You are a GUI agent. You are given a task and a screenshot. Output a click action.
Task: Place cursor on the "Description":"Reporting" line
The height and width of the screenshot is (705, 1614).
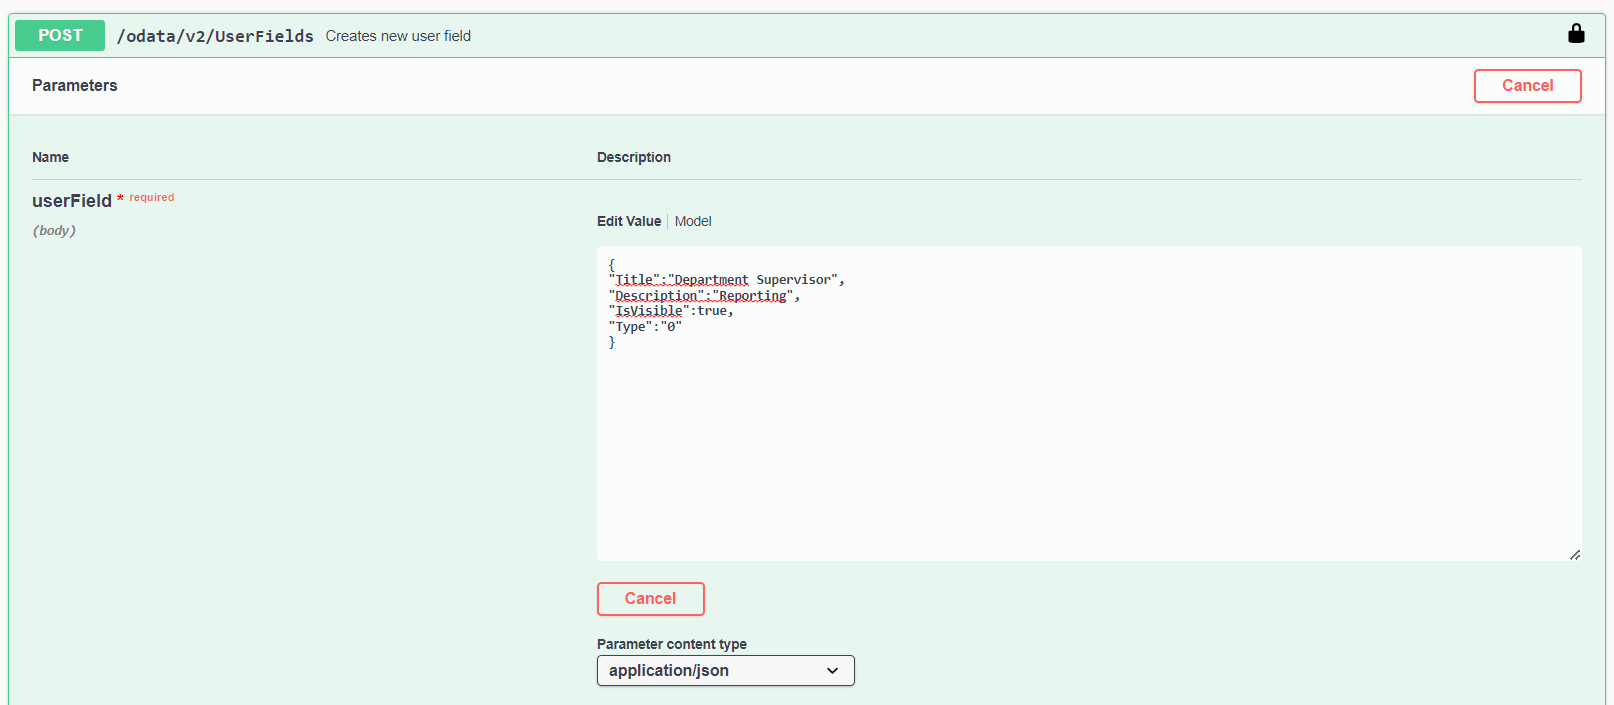pyautogui.click(x=704, y=296)
